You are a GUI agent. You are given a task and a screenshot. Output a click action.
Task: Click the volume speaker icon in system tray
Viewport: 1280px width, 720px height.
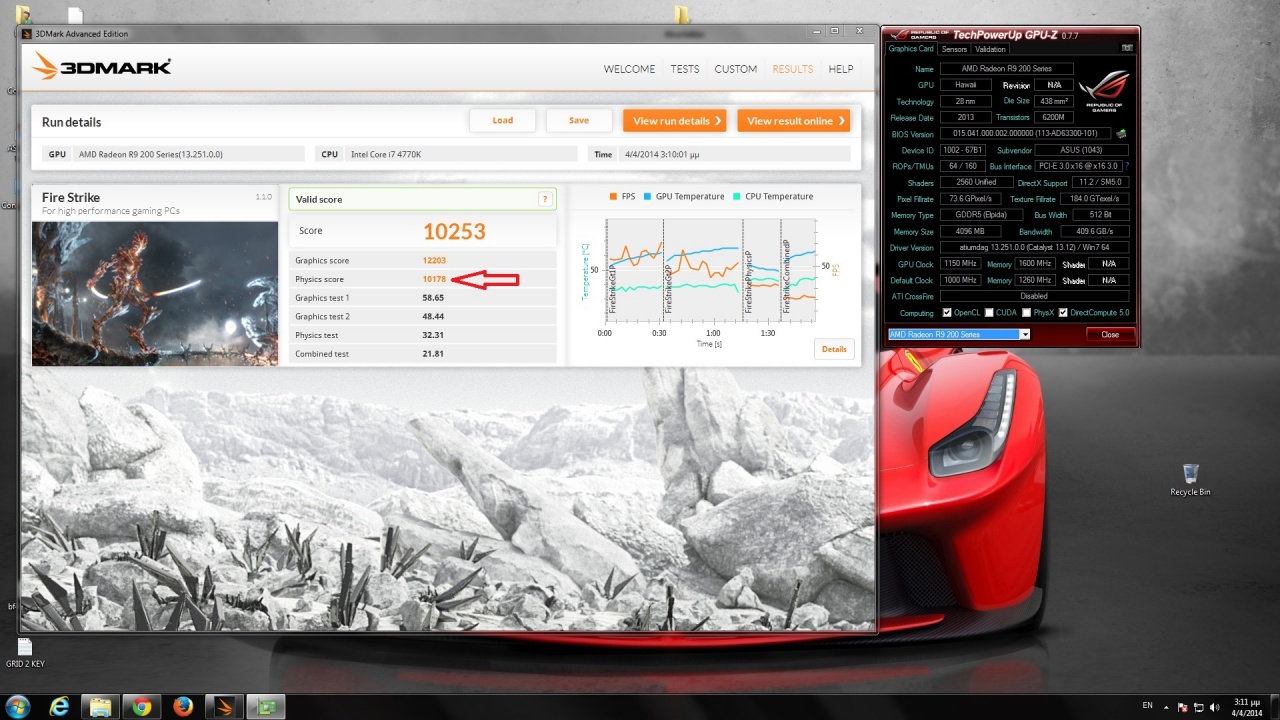pos(1216,706)
